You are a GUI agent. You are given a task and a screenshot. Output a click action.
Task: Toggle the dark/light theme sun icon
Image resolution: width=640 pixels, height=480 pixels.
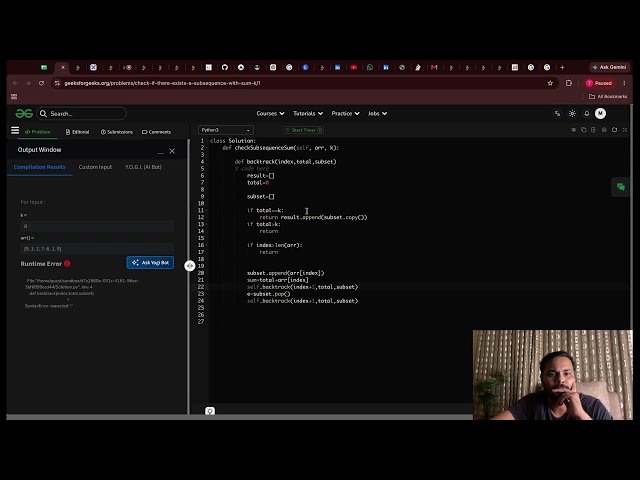(572, 113)
